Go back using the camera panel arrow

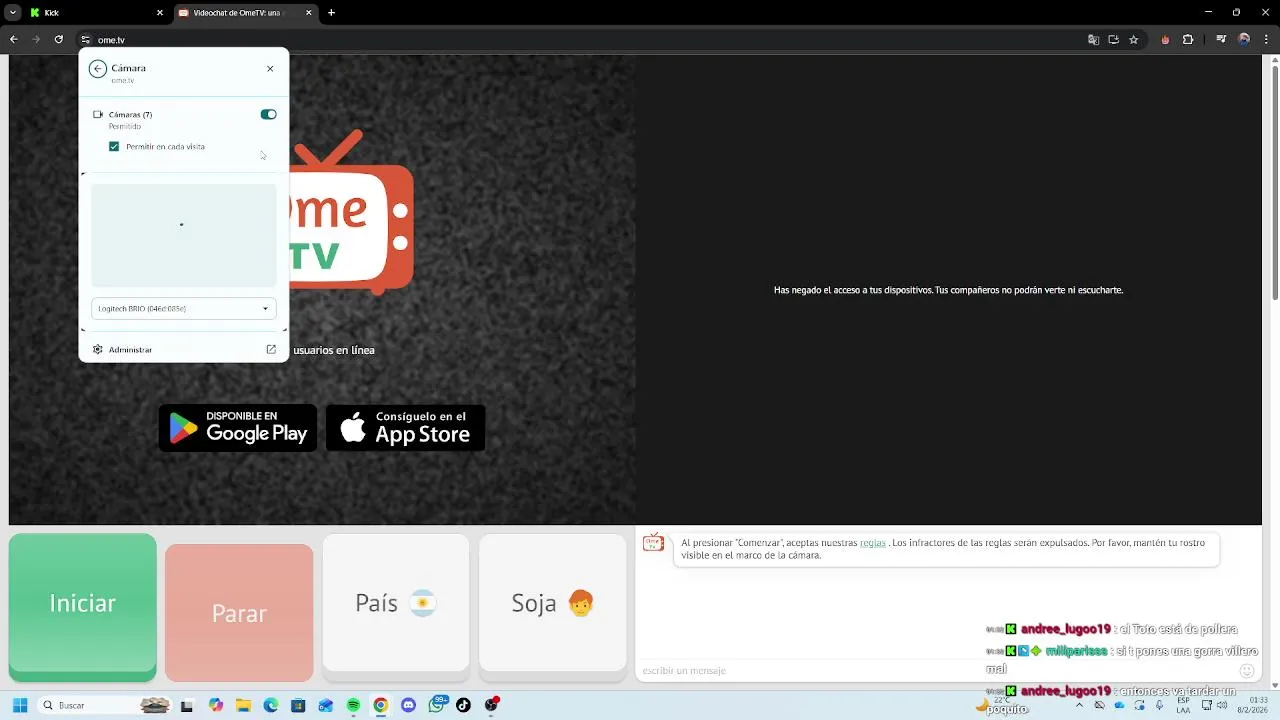97,69
